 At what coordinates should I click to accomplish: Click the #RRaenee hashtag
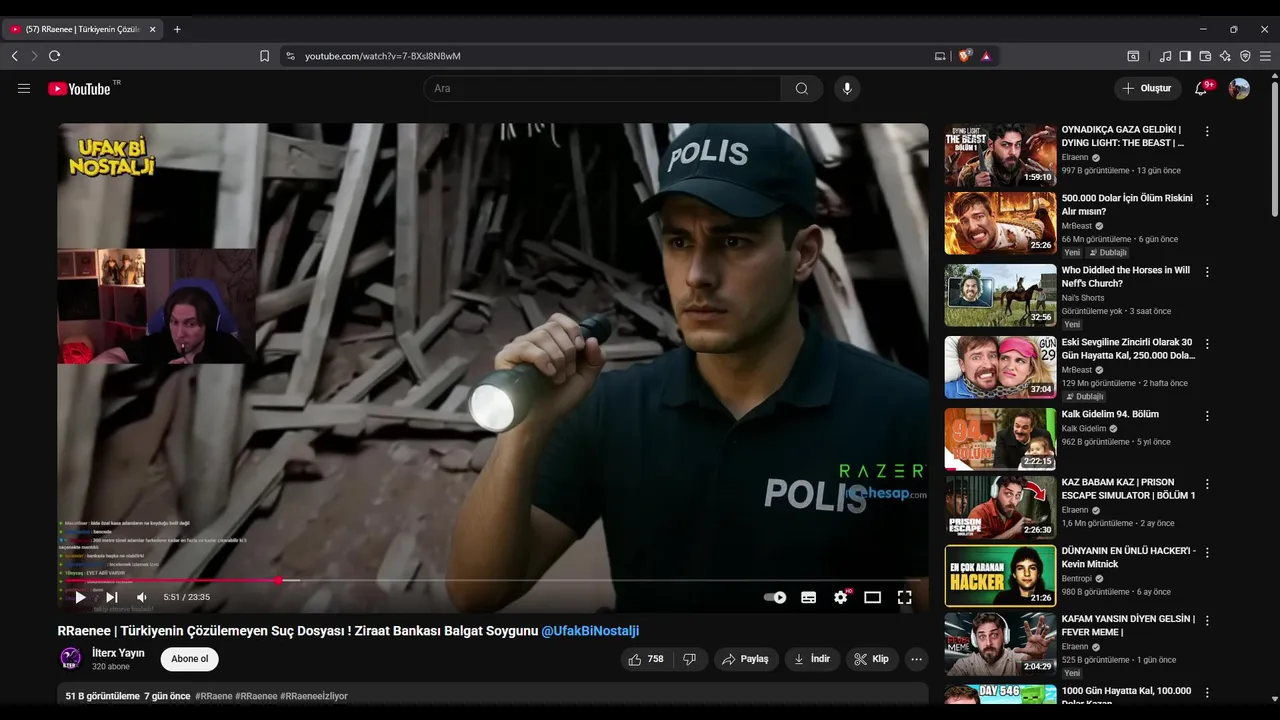[257, 696]
